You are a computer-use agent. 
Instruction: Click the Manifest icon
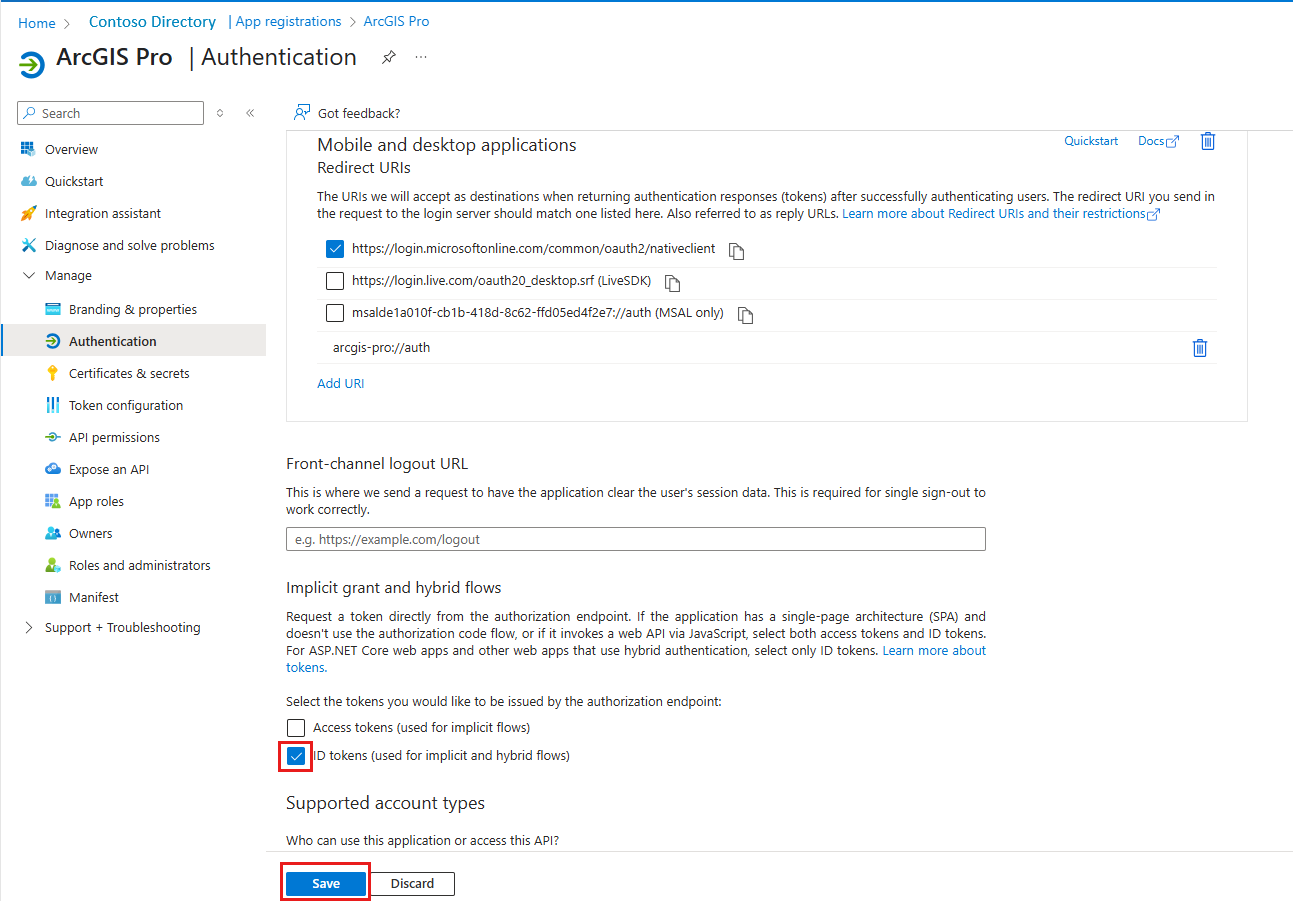pos(53,597)
